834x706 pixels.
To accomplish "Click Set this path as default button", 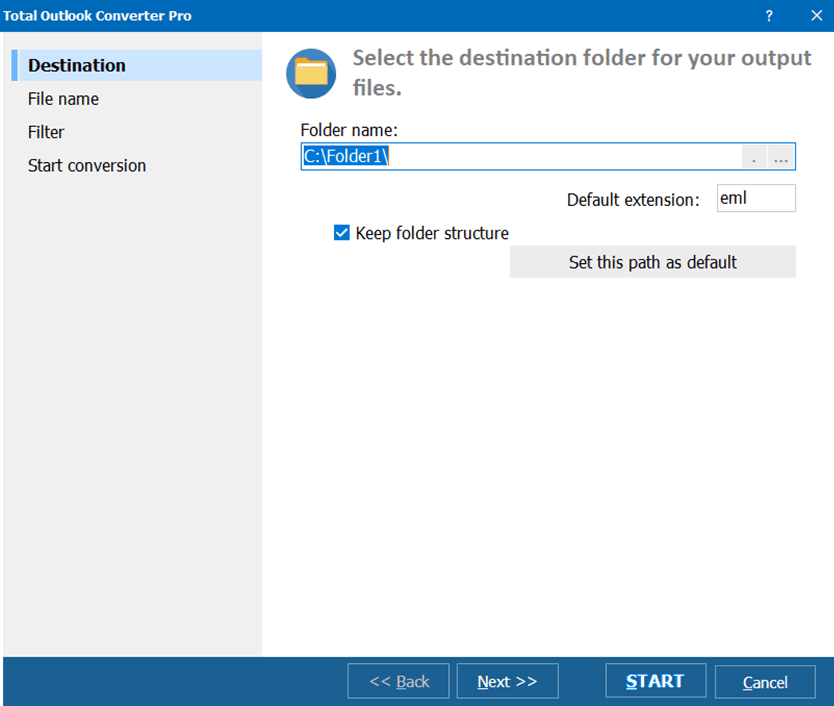I will pyautogui.click(x=653, y=262).
